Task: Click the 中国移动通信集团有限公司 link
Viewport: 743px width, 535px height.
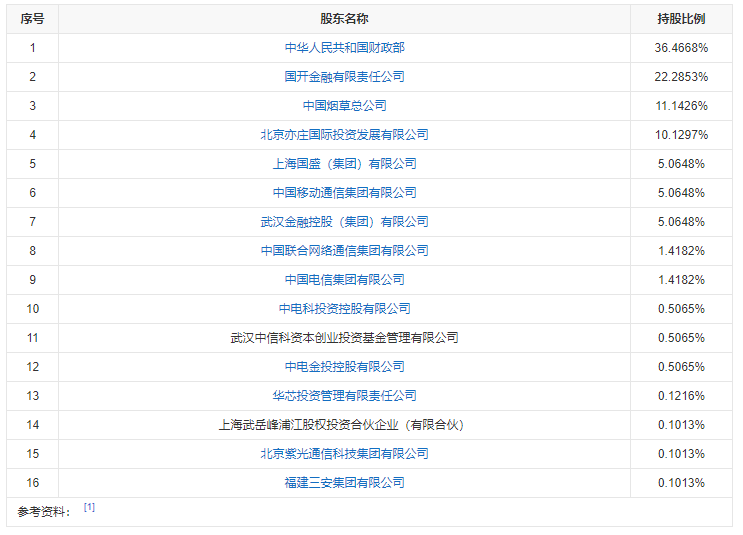Action: click(344, 193)
